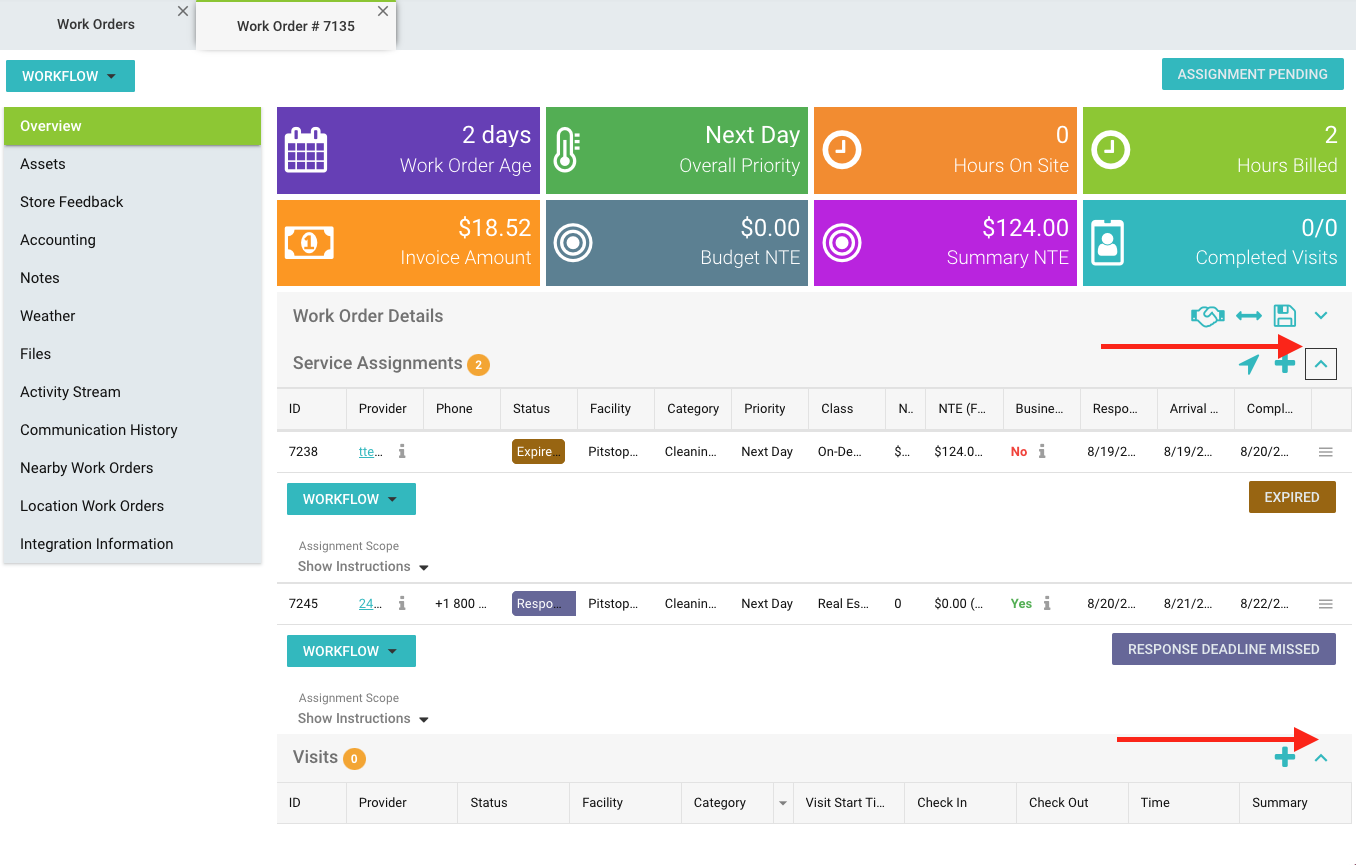Switch to the Work Orders tab

(96, 24)
